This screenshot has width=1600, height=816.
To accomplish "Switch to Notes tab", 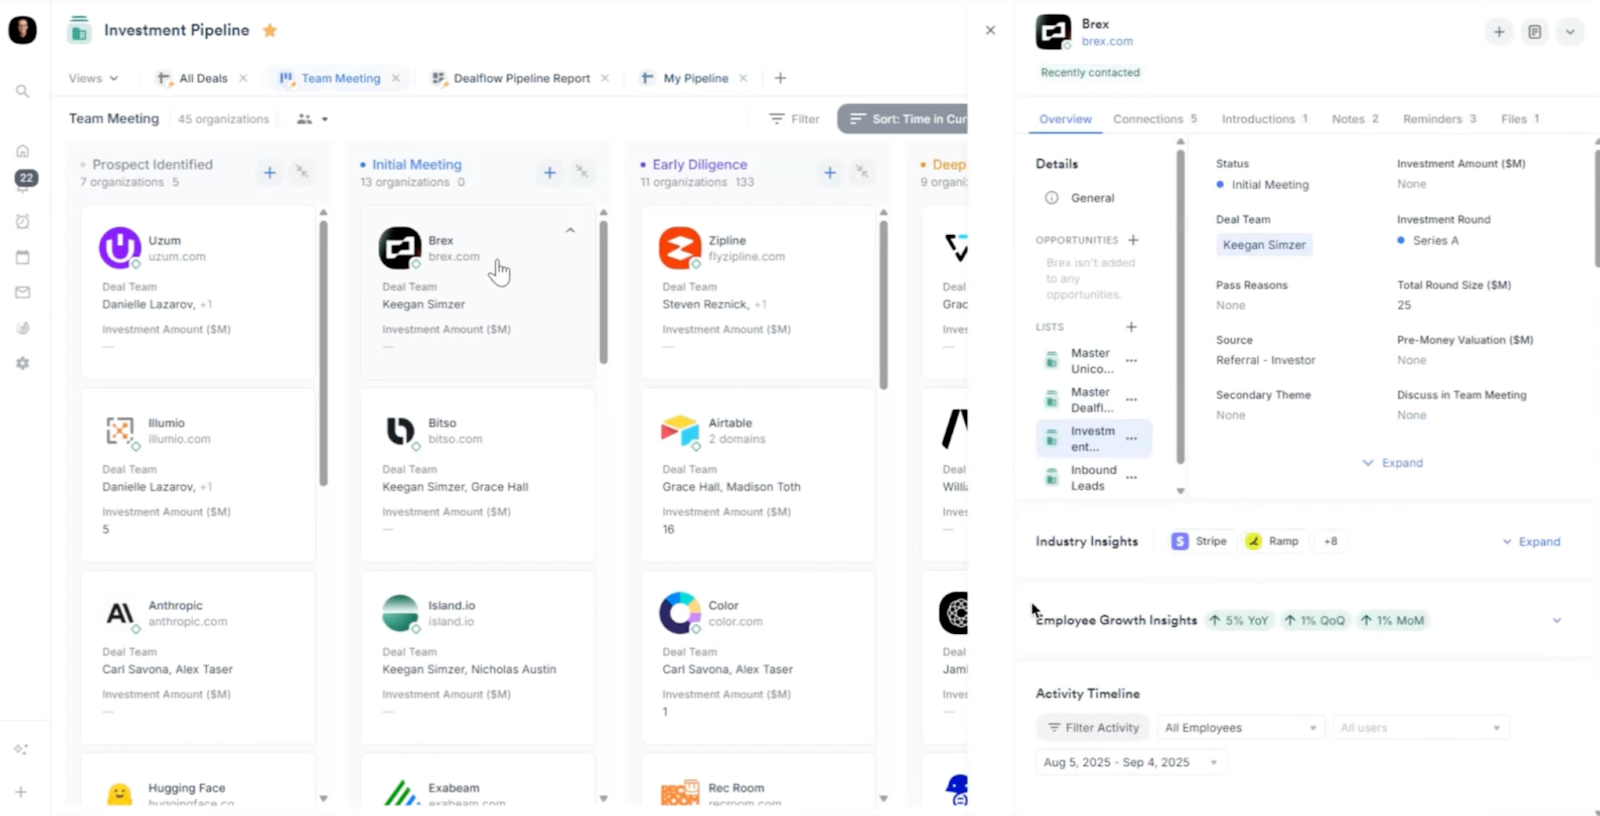I will pos(1355,119).
